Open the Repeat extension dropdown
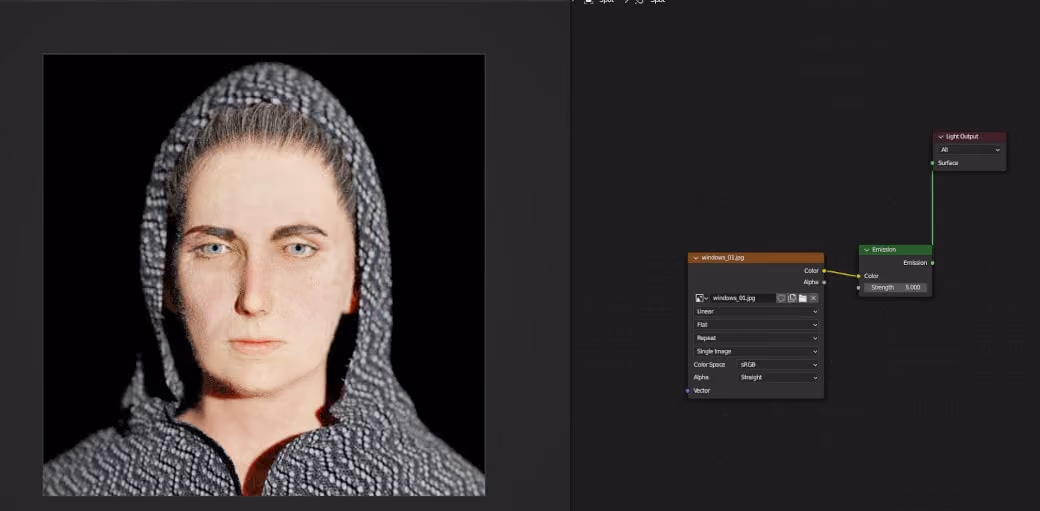The width and height of the screenshot is (1040, 511). pyautogui.click(x=756, y=338)
